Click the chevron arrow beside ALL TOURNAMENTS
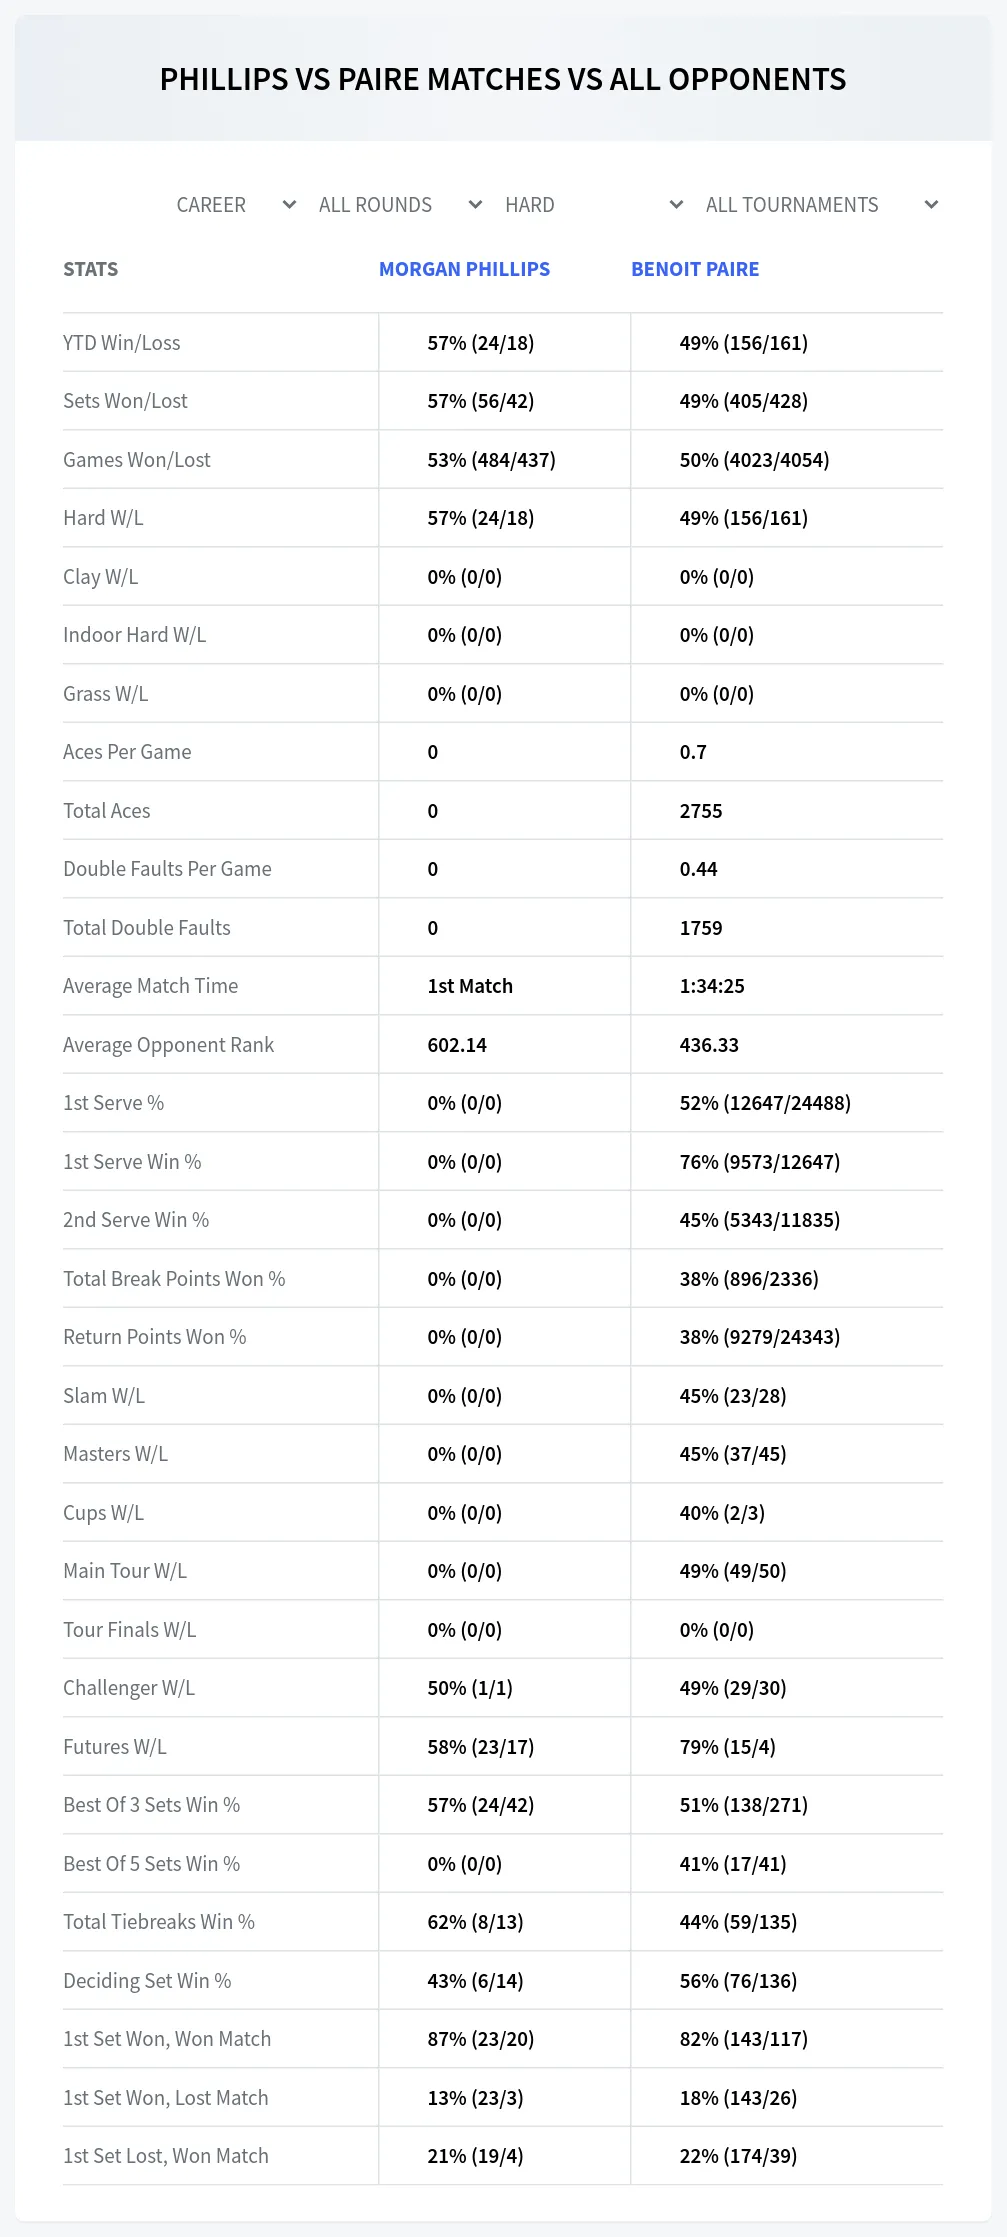The image size is (1007, 2237). click(931, 205)
